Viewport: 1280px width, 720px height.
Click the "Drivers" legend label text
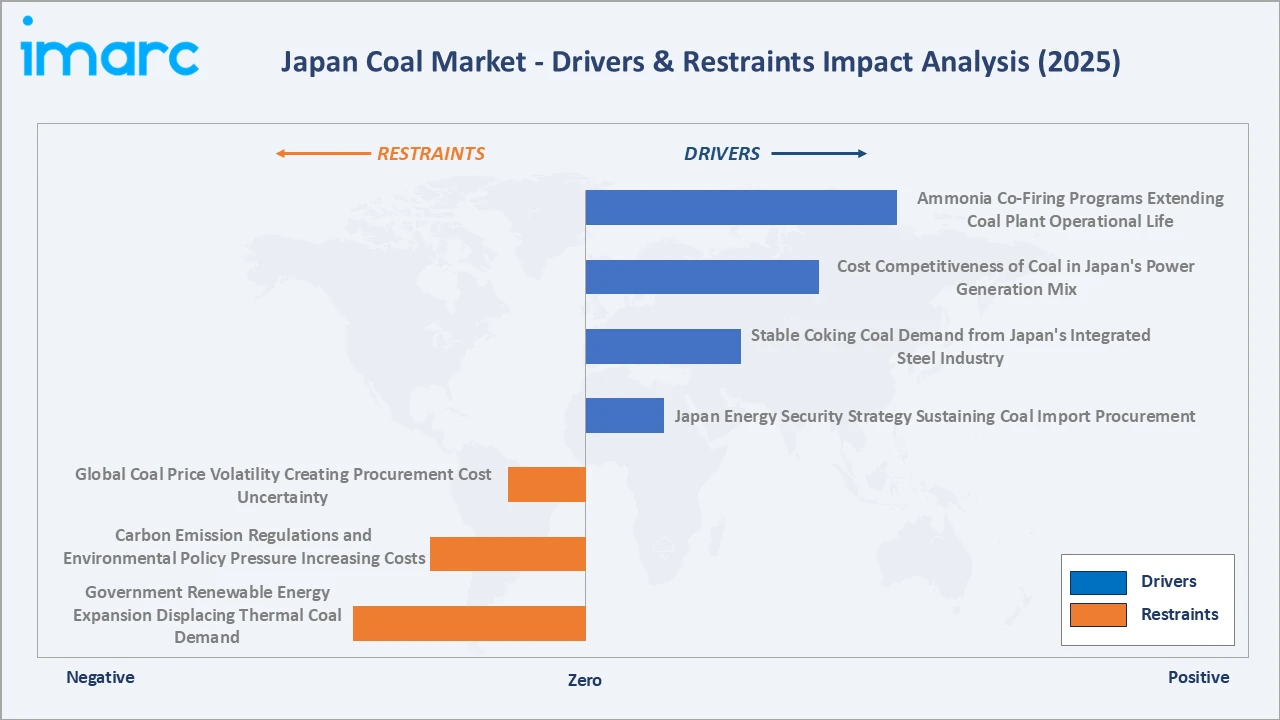coord(1168,582)
